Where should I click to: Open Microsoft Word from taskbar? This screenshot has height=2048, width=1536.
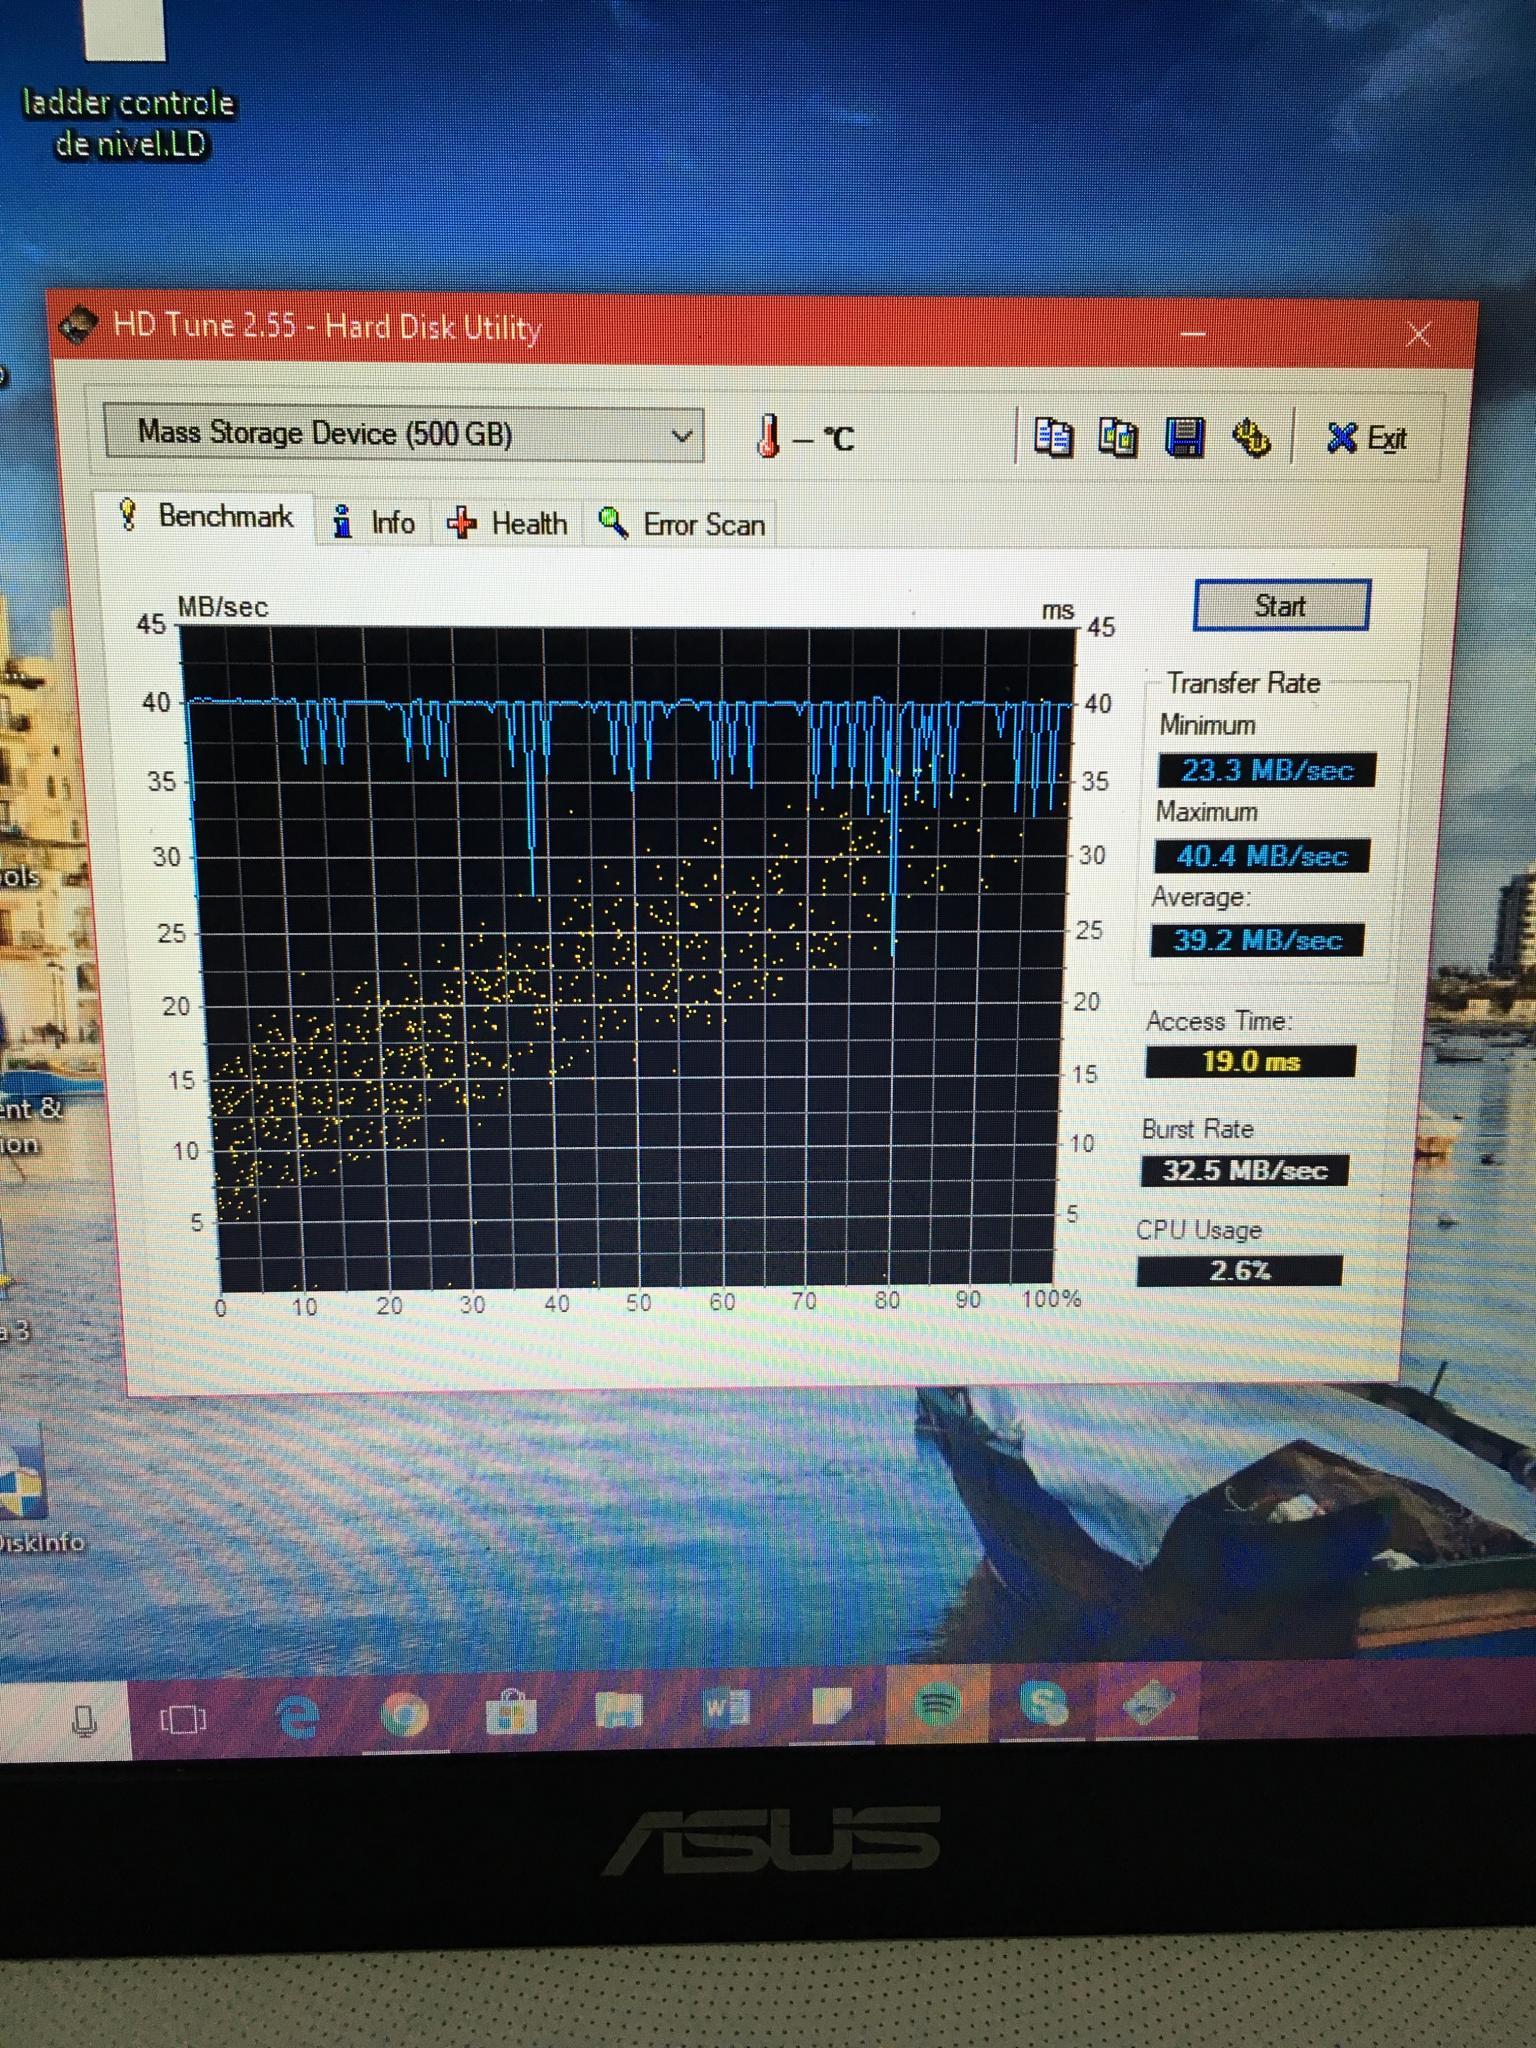point(726,1709)
